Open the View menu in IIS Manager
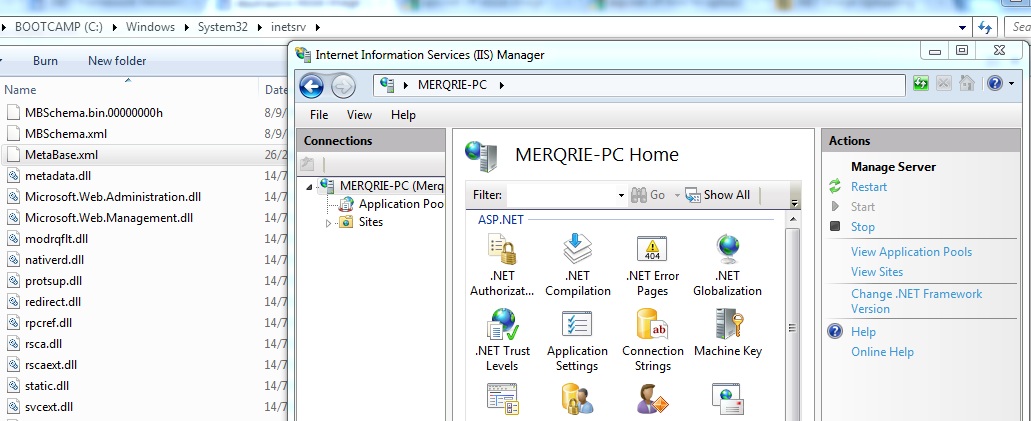The image size is (1031, 421). tap(359, 114)
